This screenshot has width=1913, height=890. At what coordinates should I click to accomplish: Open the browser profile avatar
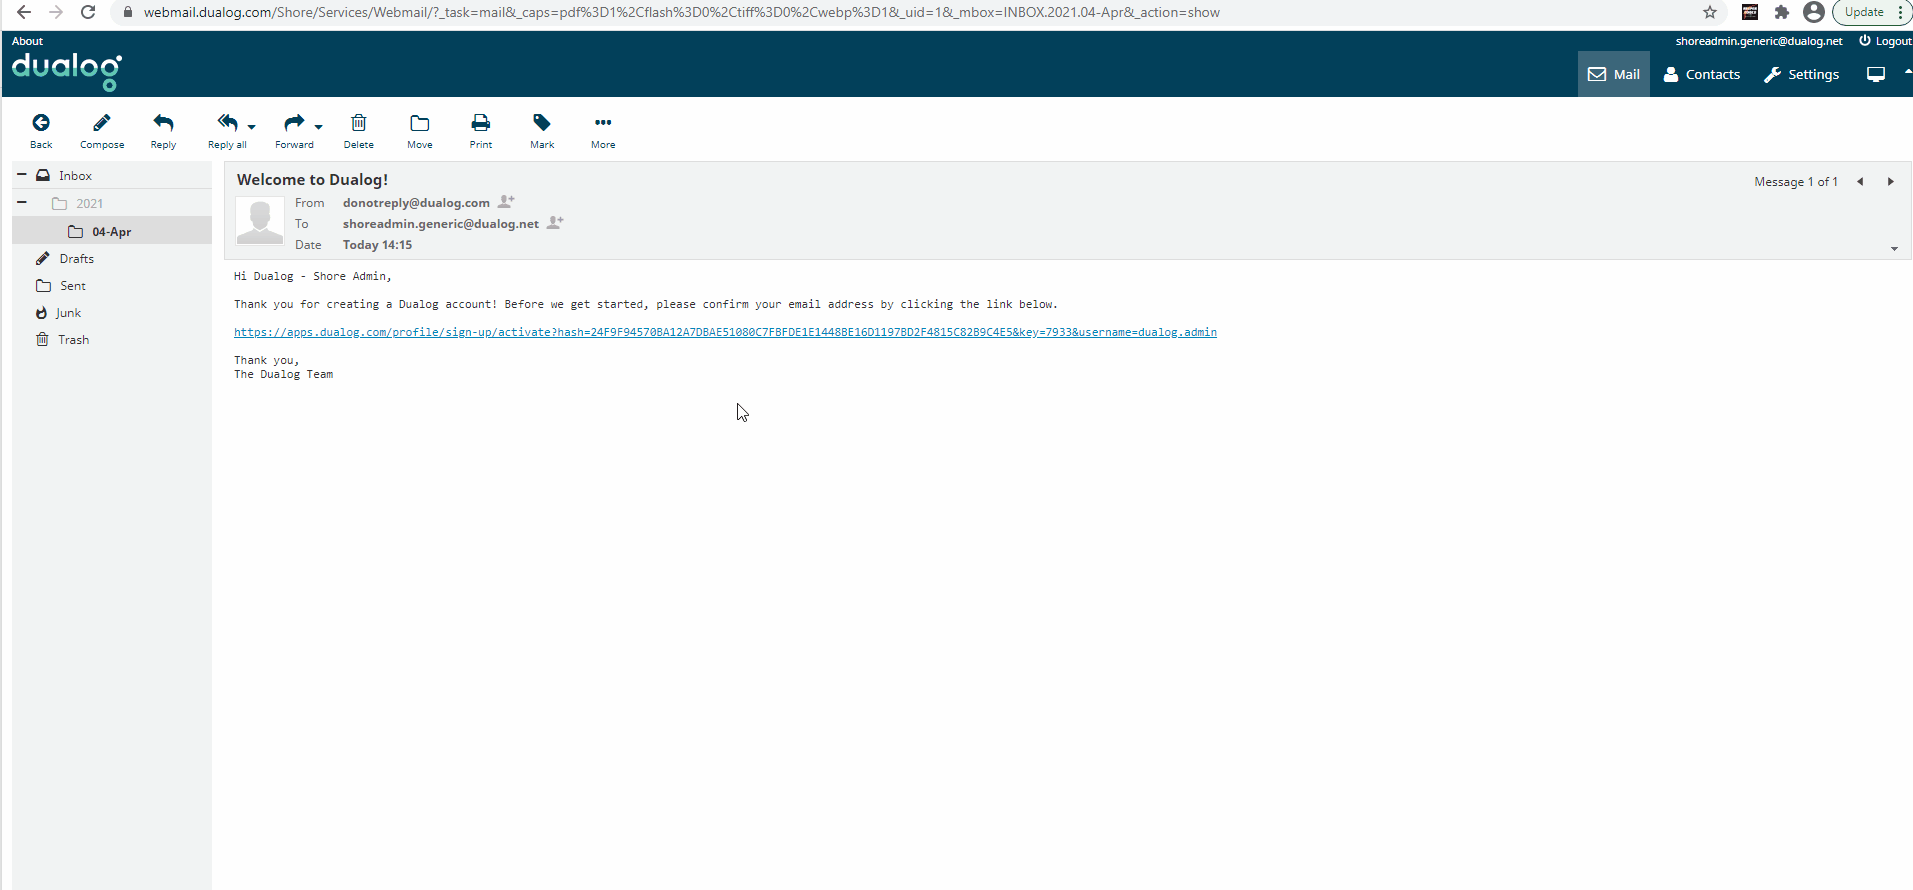coord(1814,12)
